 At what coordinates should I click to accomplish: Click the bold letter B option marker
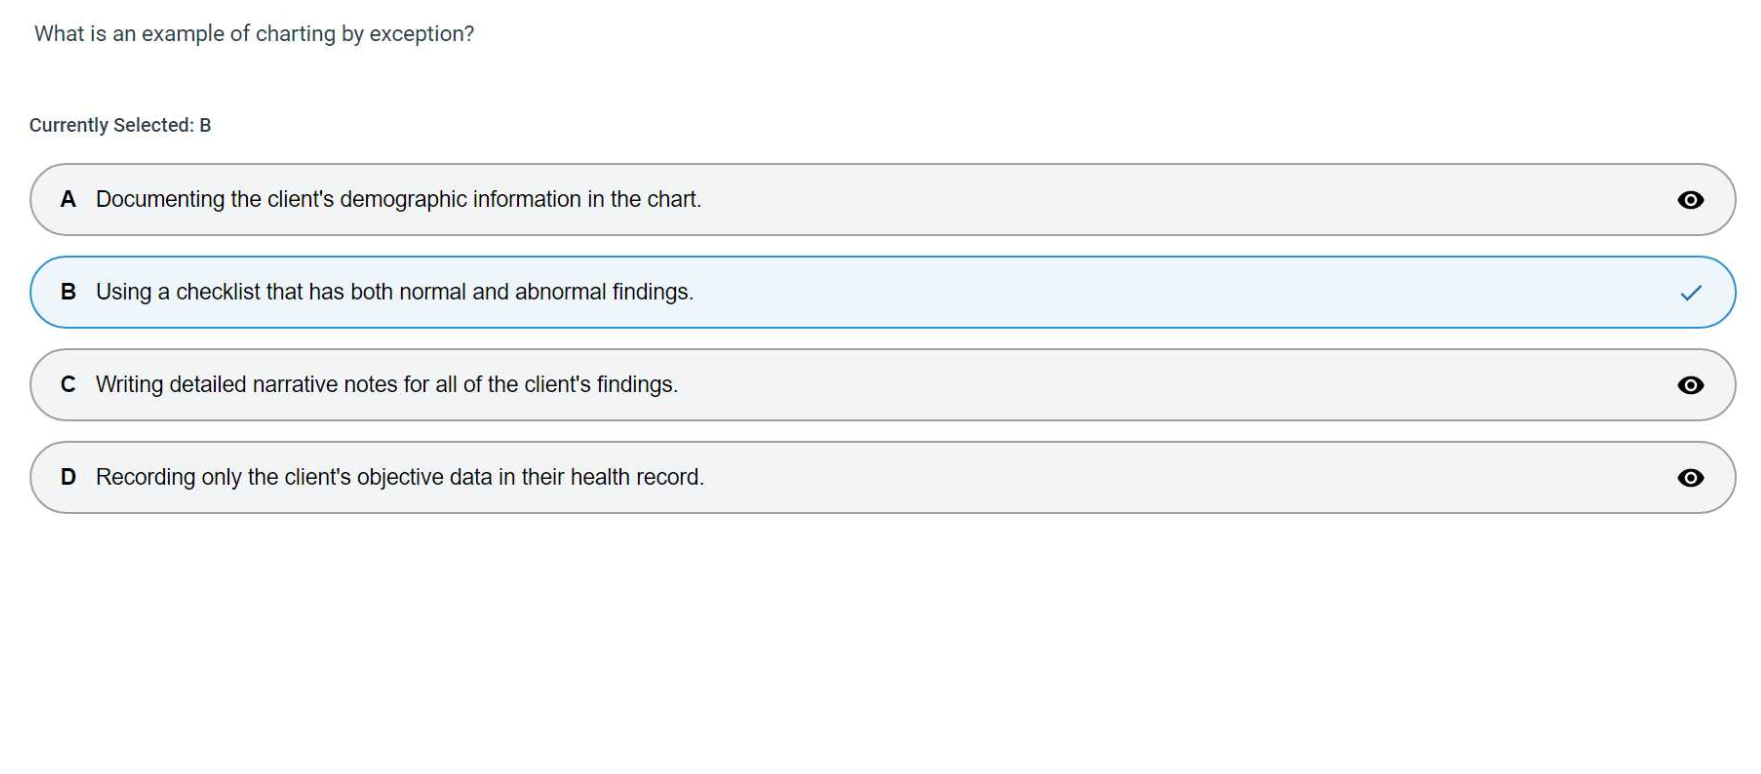(x=68, y=292)
